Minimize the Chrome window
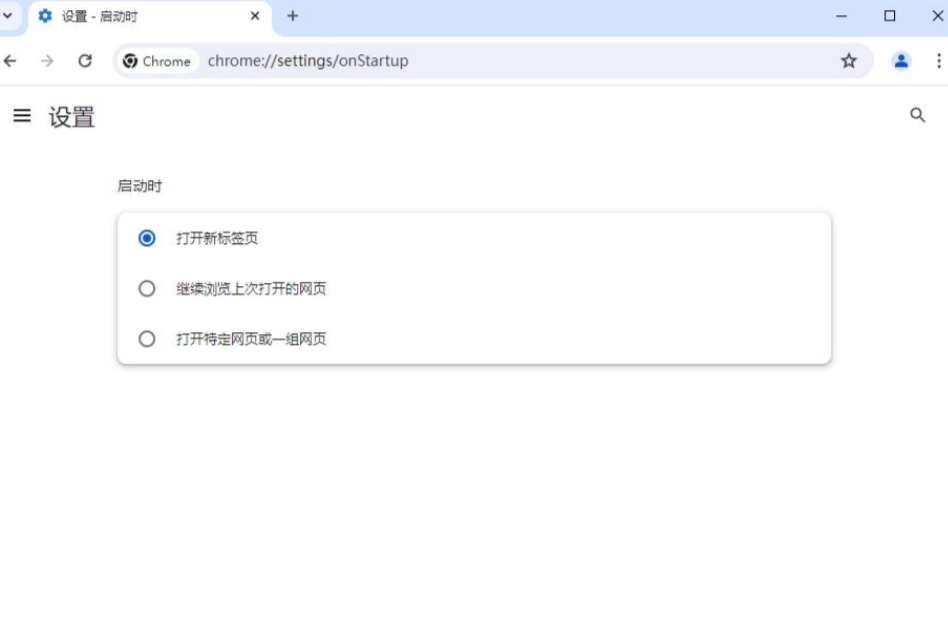The image size is (948, 625). click(x=841, y=16)
